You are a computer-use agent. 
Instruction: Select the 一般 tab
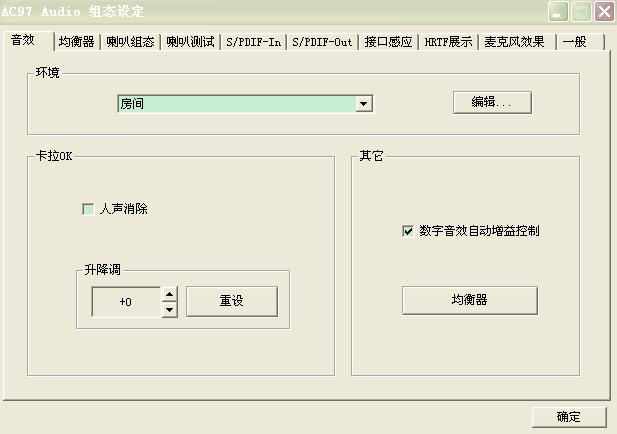(x=580, y=42)
